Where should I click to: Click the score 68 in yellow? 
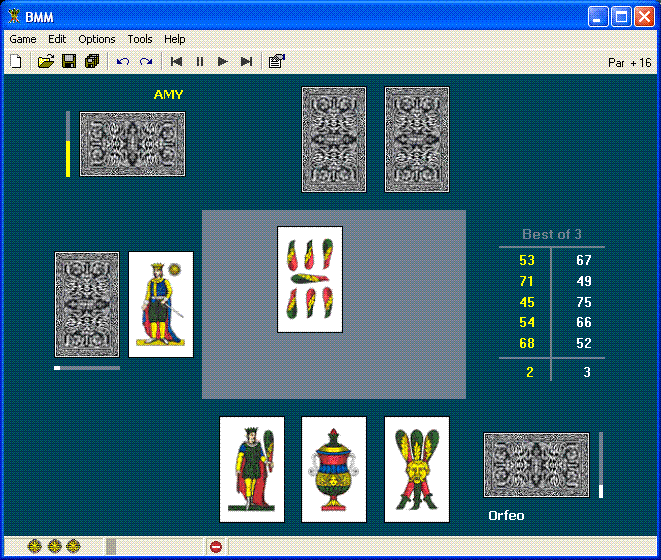click(x=527, y=343)
